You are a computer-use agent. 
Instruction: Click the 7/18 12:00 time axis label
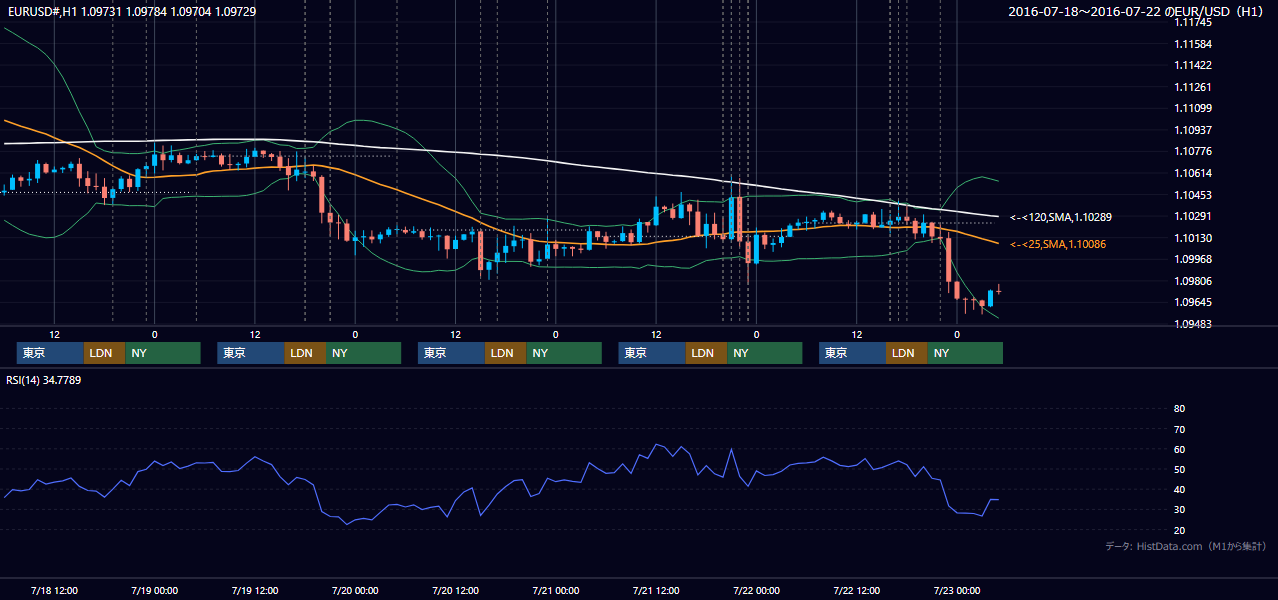pos(54,590)
